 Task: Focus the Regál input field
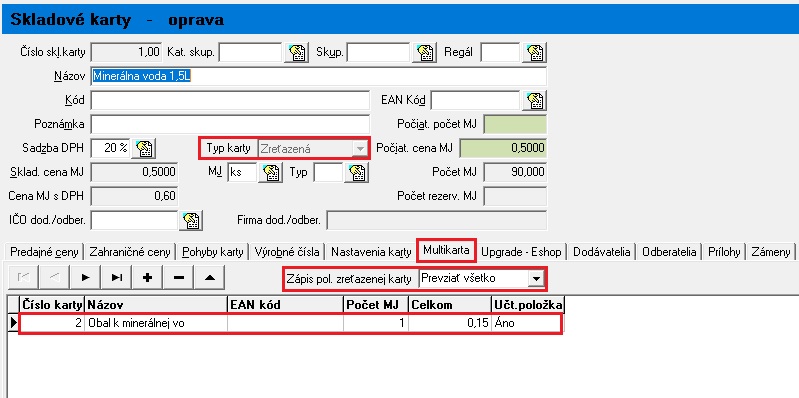pos(500,52)
